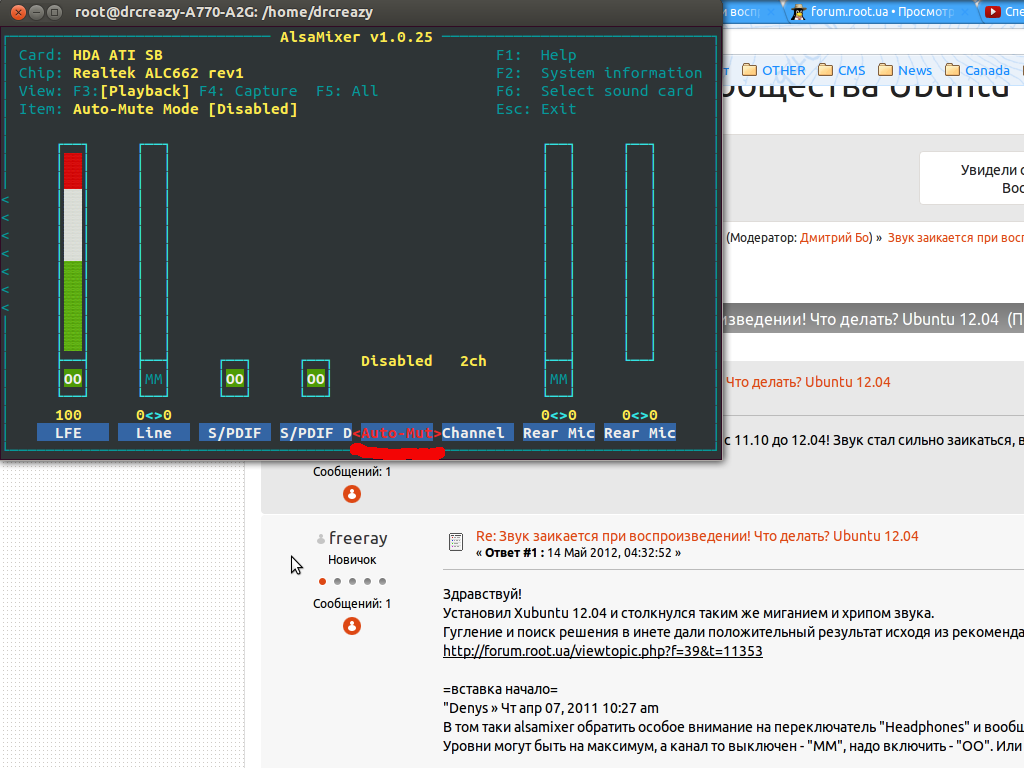Toggle the Line channel MM mute box
This screenshot has height=768, width=1024.
[x=153, y=379]
